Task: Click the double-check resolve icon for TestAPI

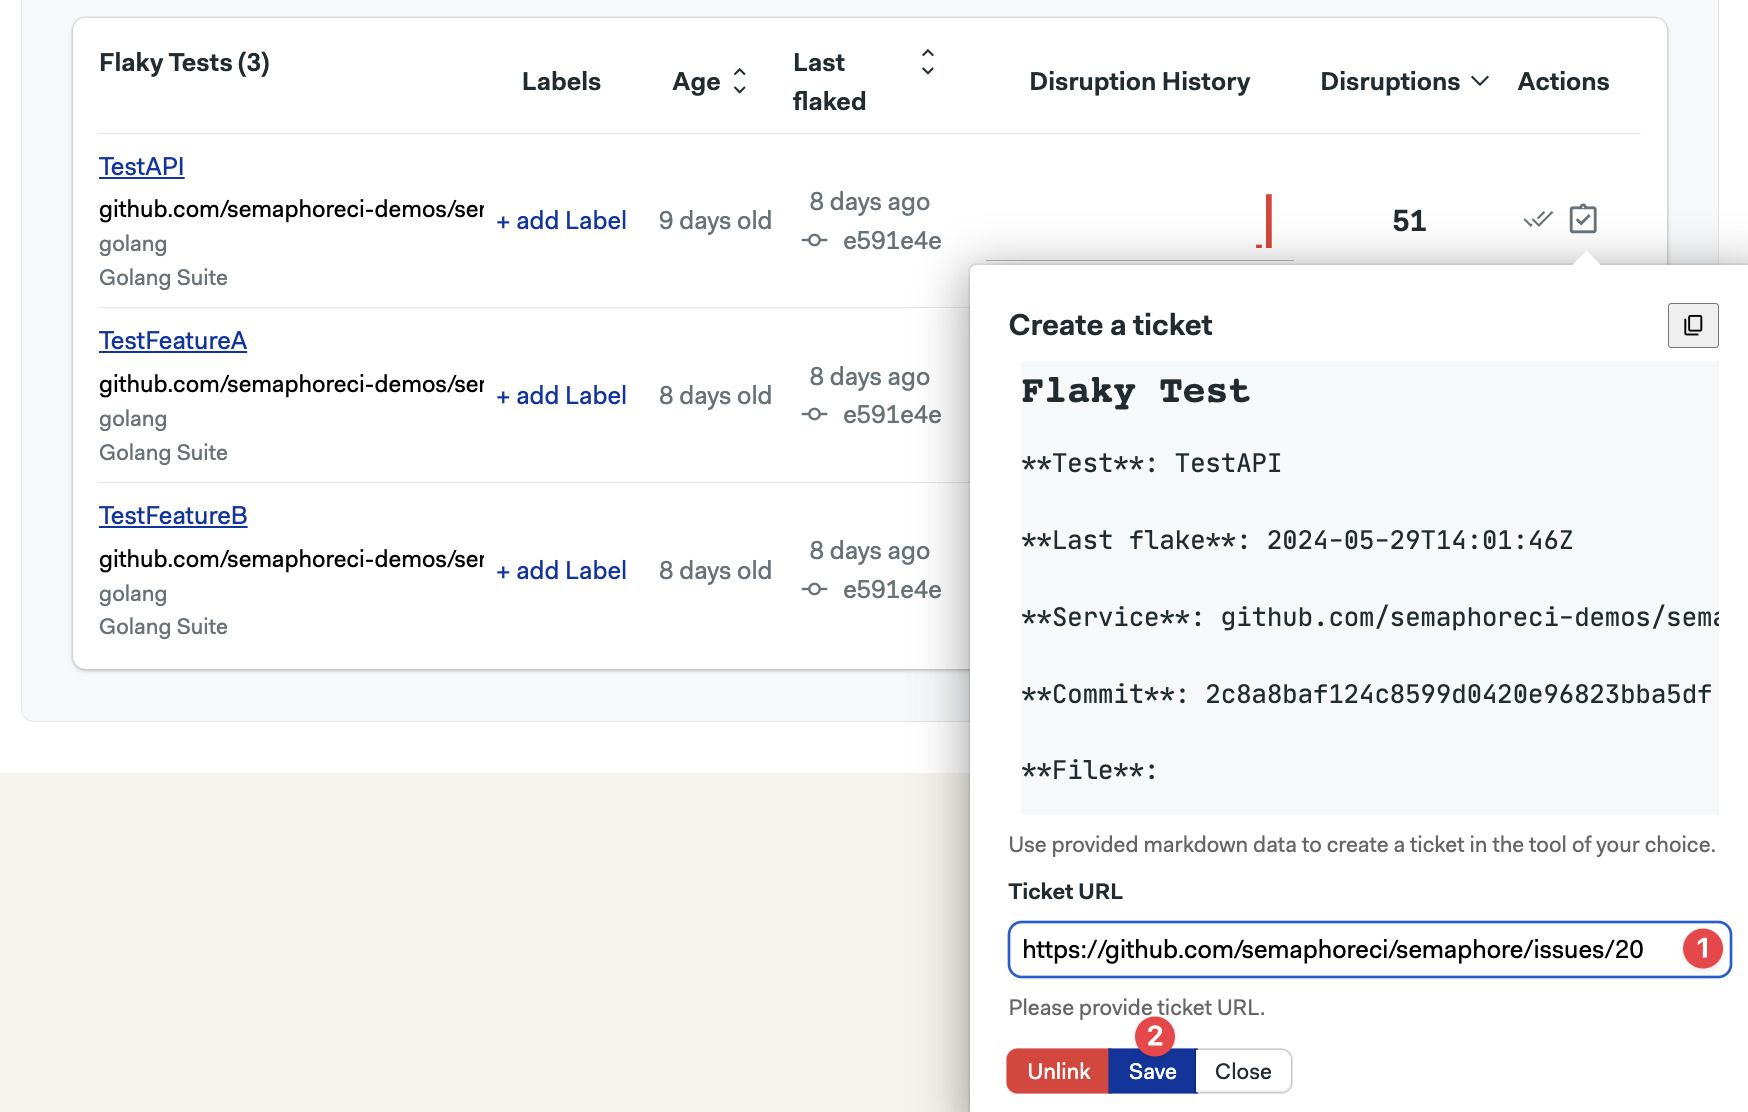Action: click(1538, 219)
